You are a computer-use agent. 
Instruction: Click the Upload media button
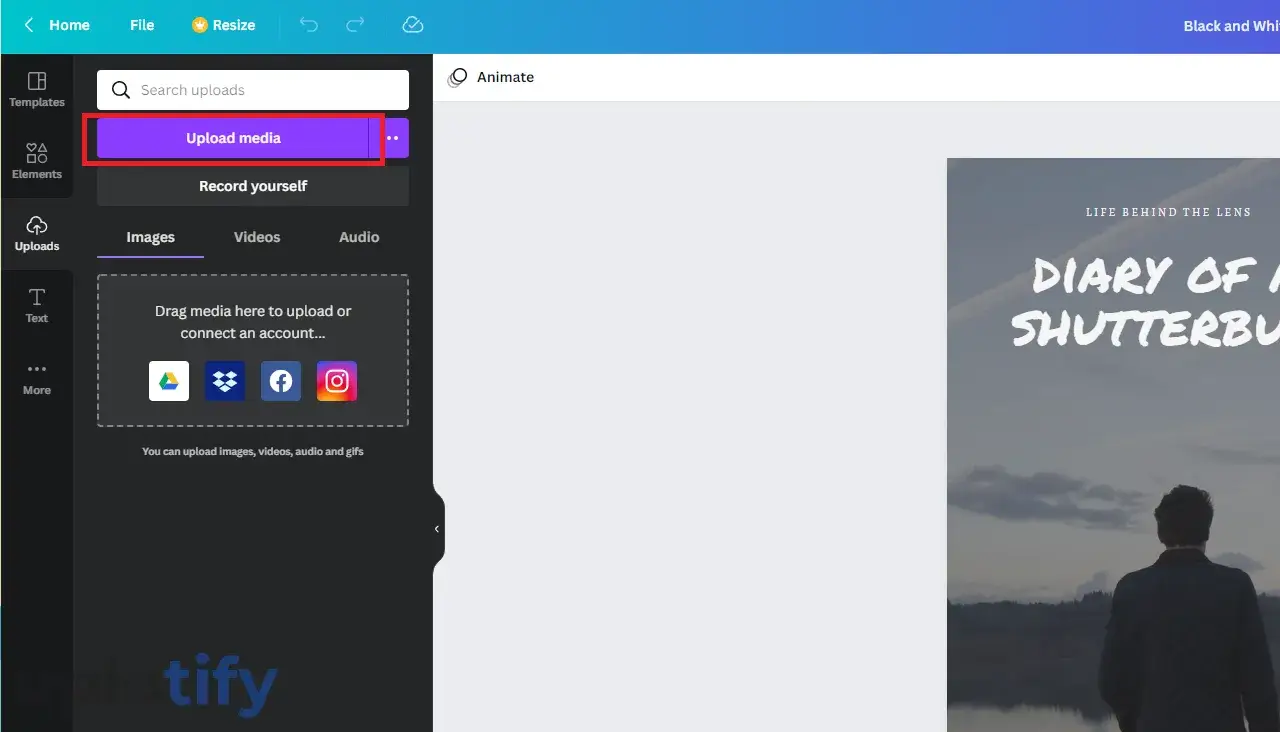[x=233, y=138]
